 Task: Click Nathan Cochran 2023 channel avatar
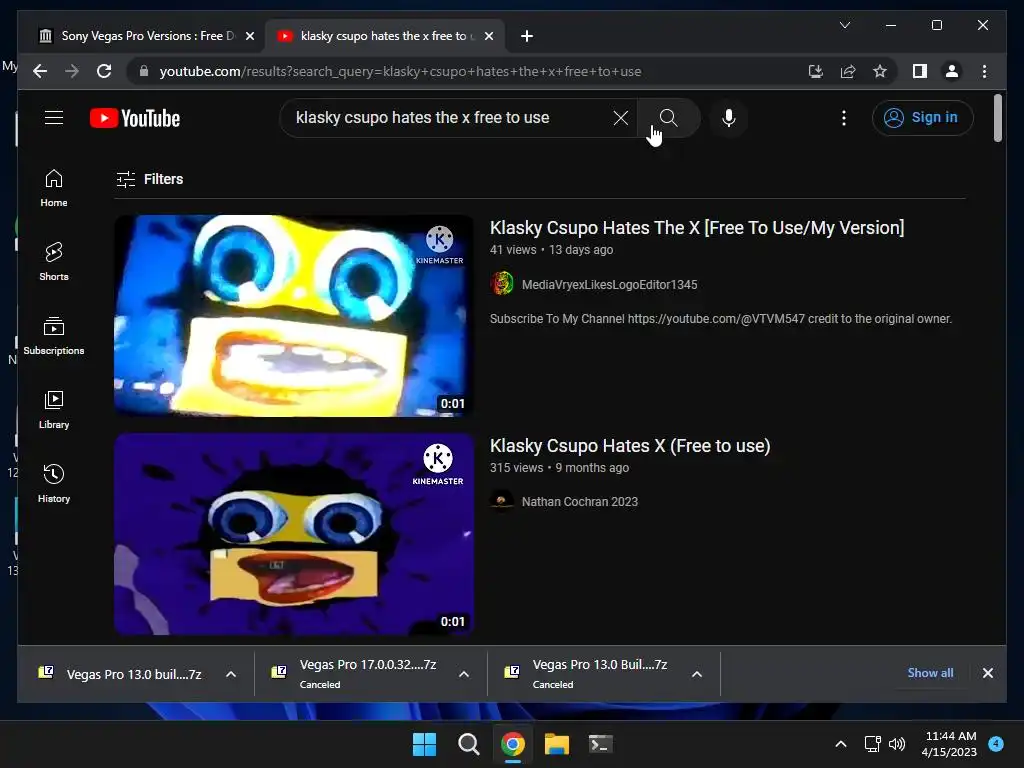click(502, 501)
